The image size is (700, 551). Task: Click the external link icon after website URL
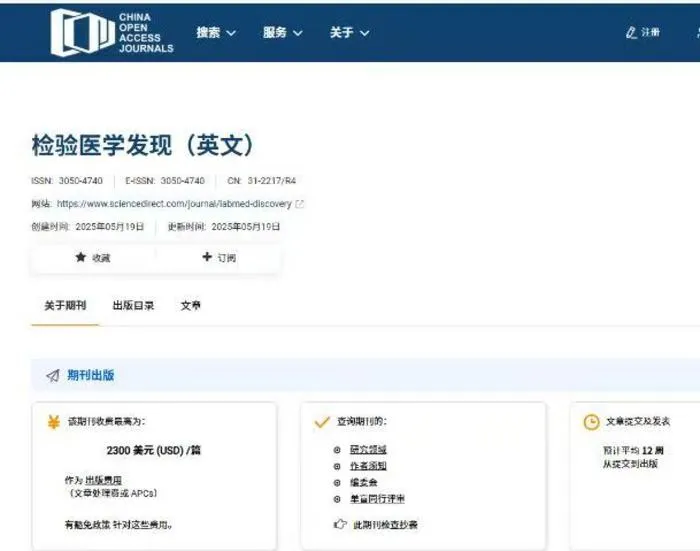coord(300,204)
